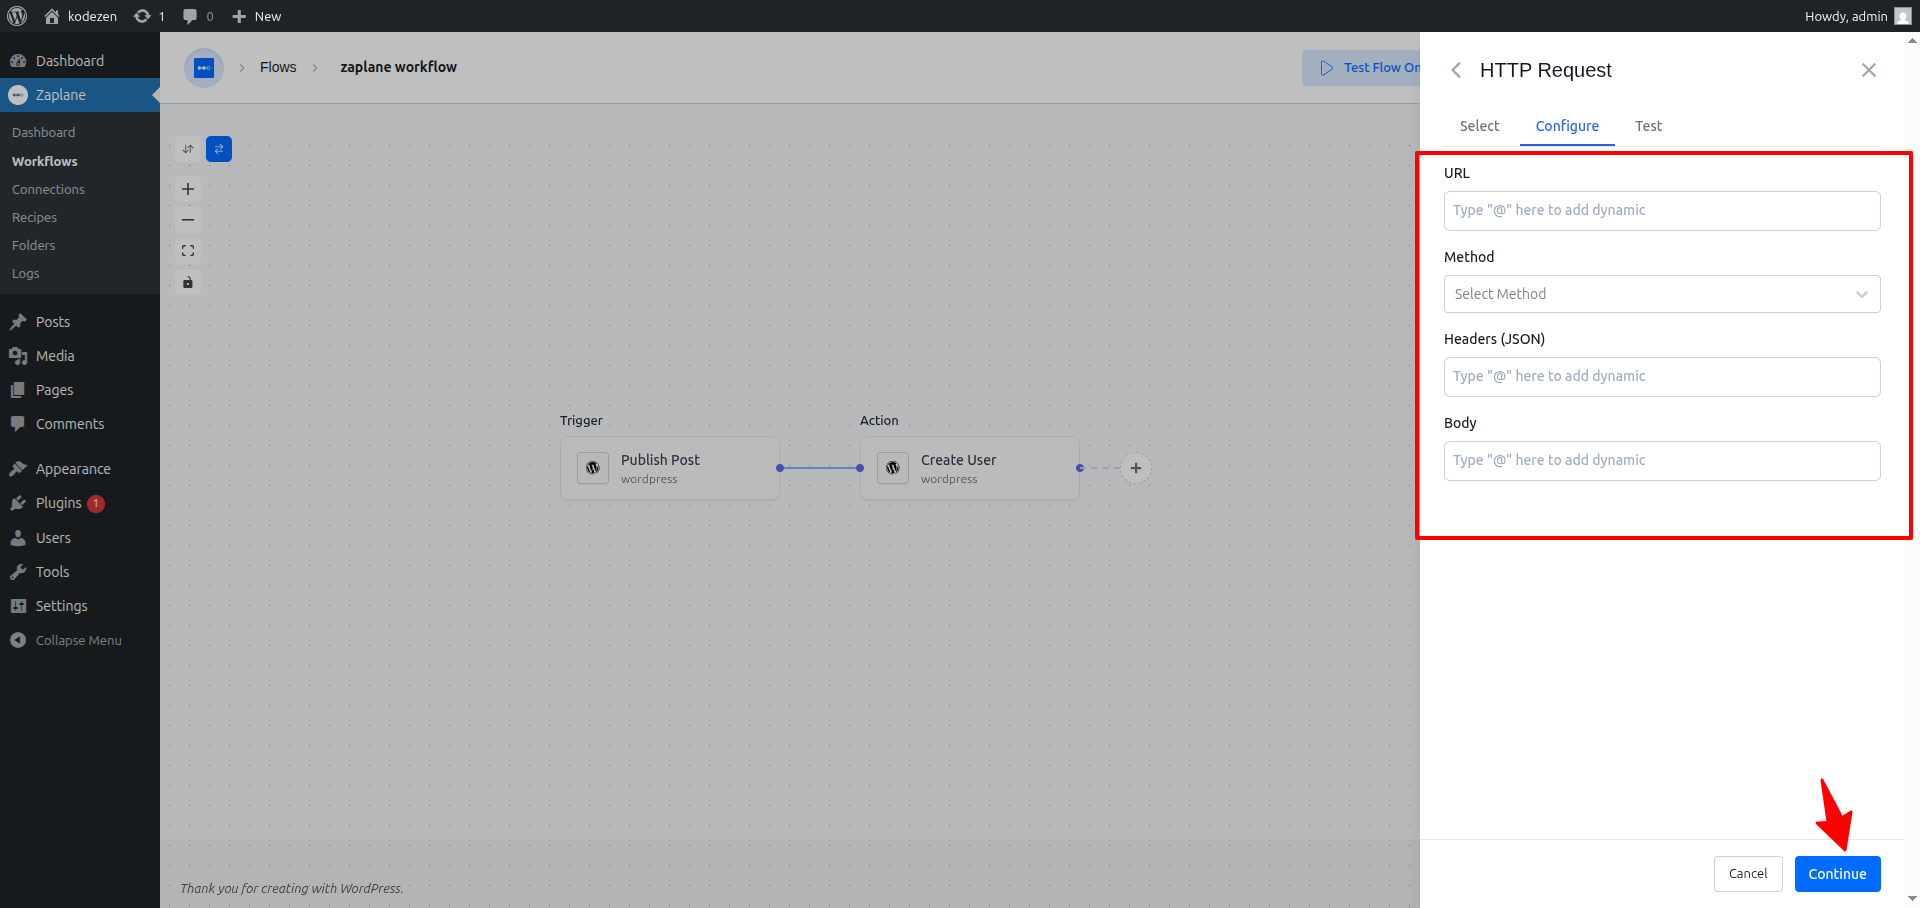Open Tools in the admin sidebar

80,572
